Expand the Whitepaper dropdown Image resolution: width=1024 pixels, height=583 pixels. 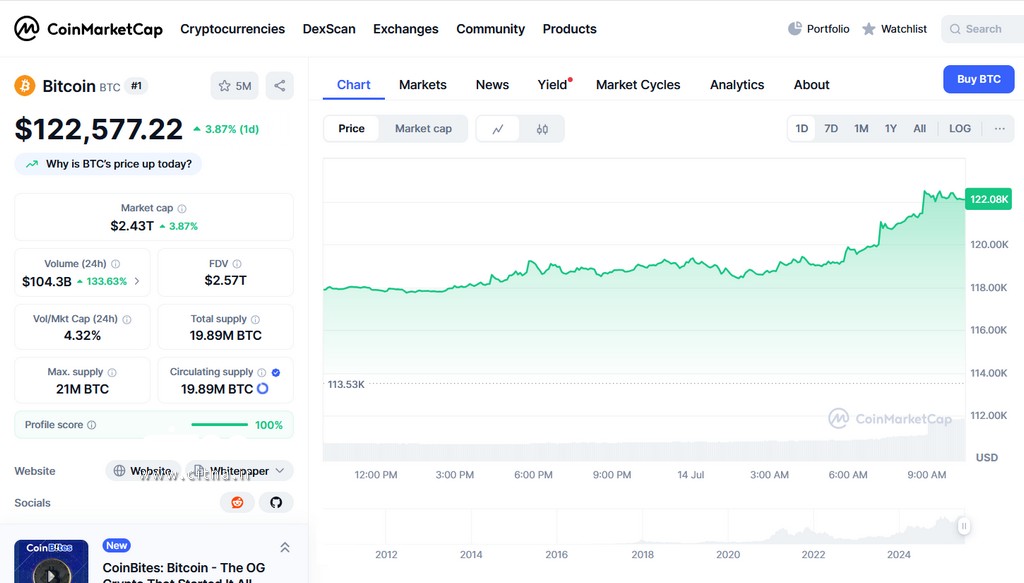pyautogui.click(x=279, y=471)
